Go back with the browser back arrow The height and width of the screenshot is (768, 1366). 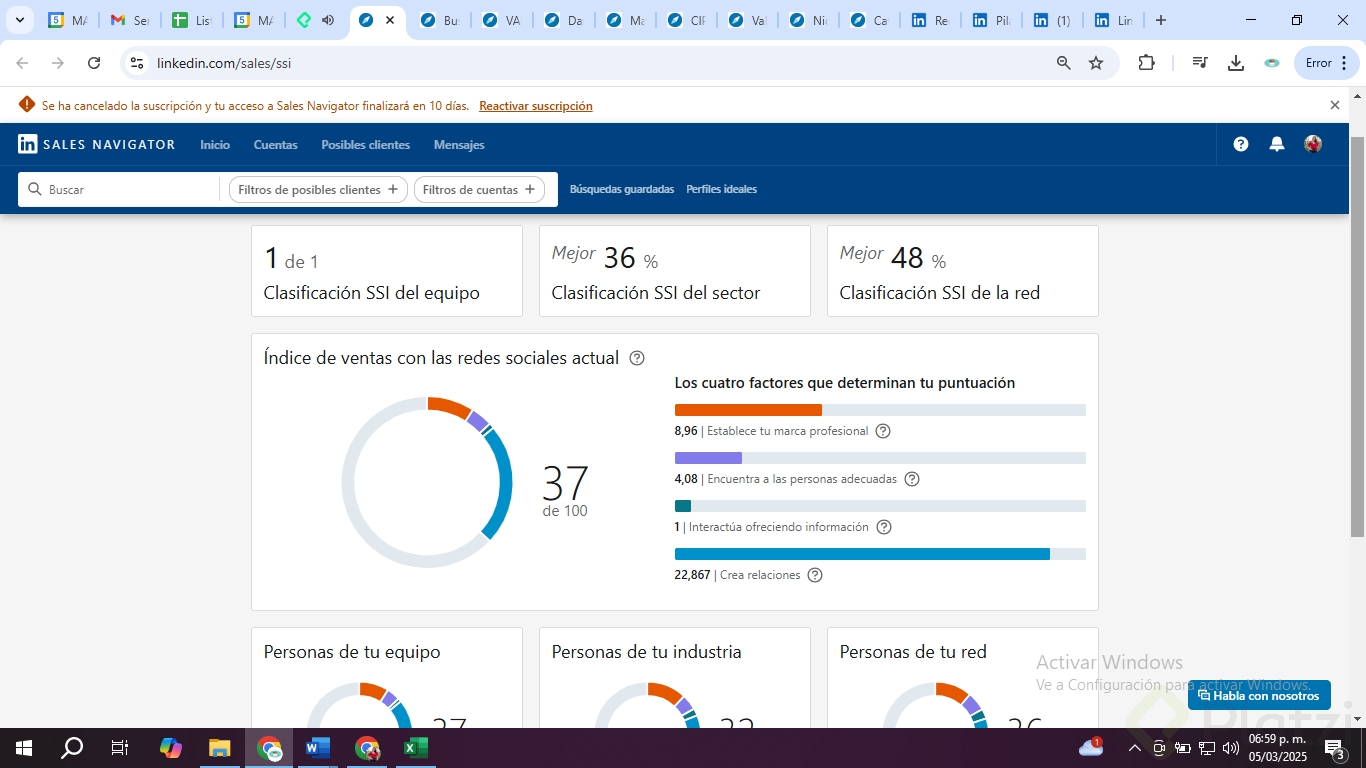pyautogui.click(x=22, y=63)
